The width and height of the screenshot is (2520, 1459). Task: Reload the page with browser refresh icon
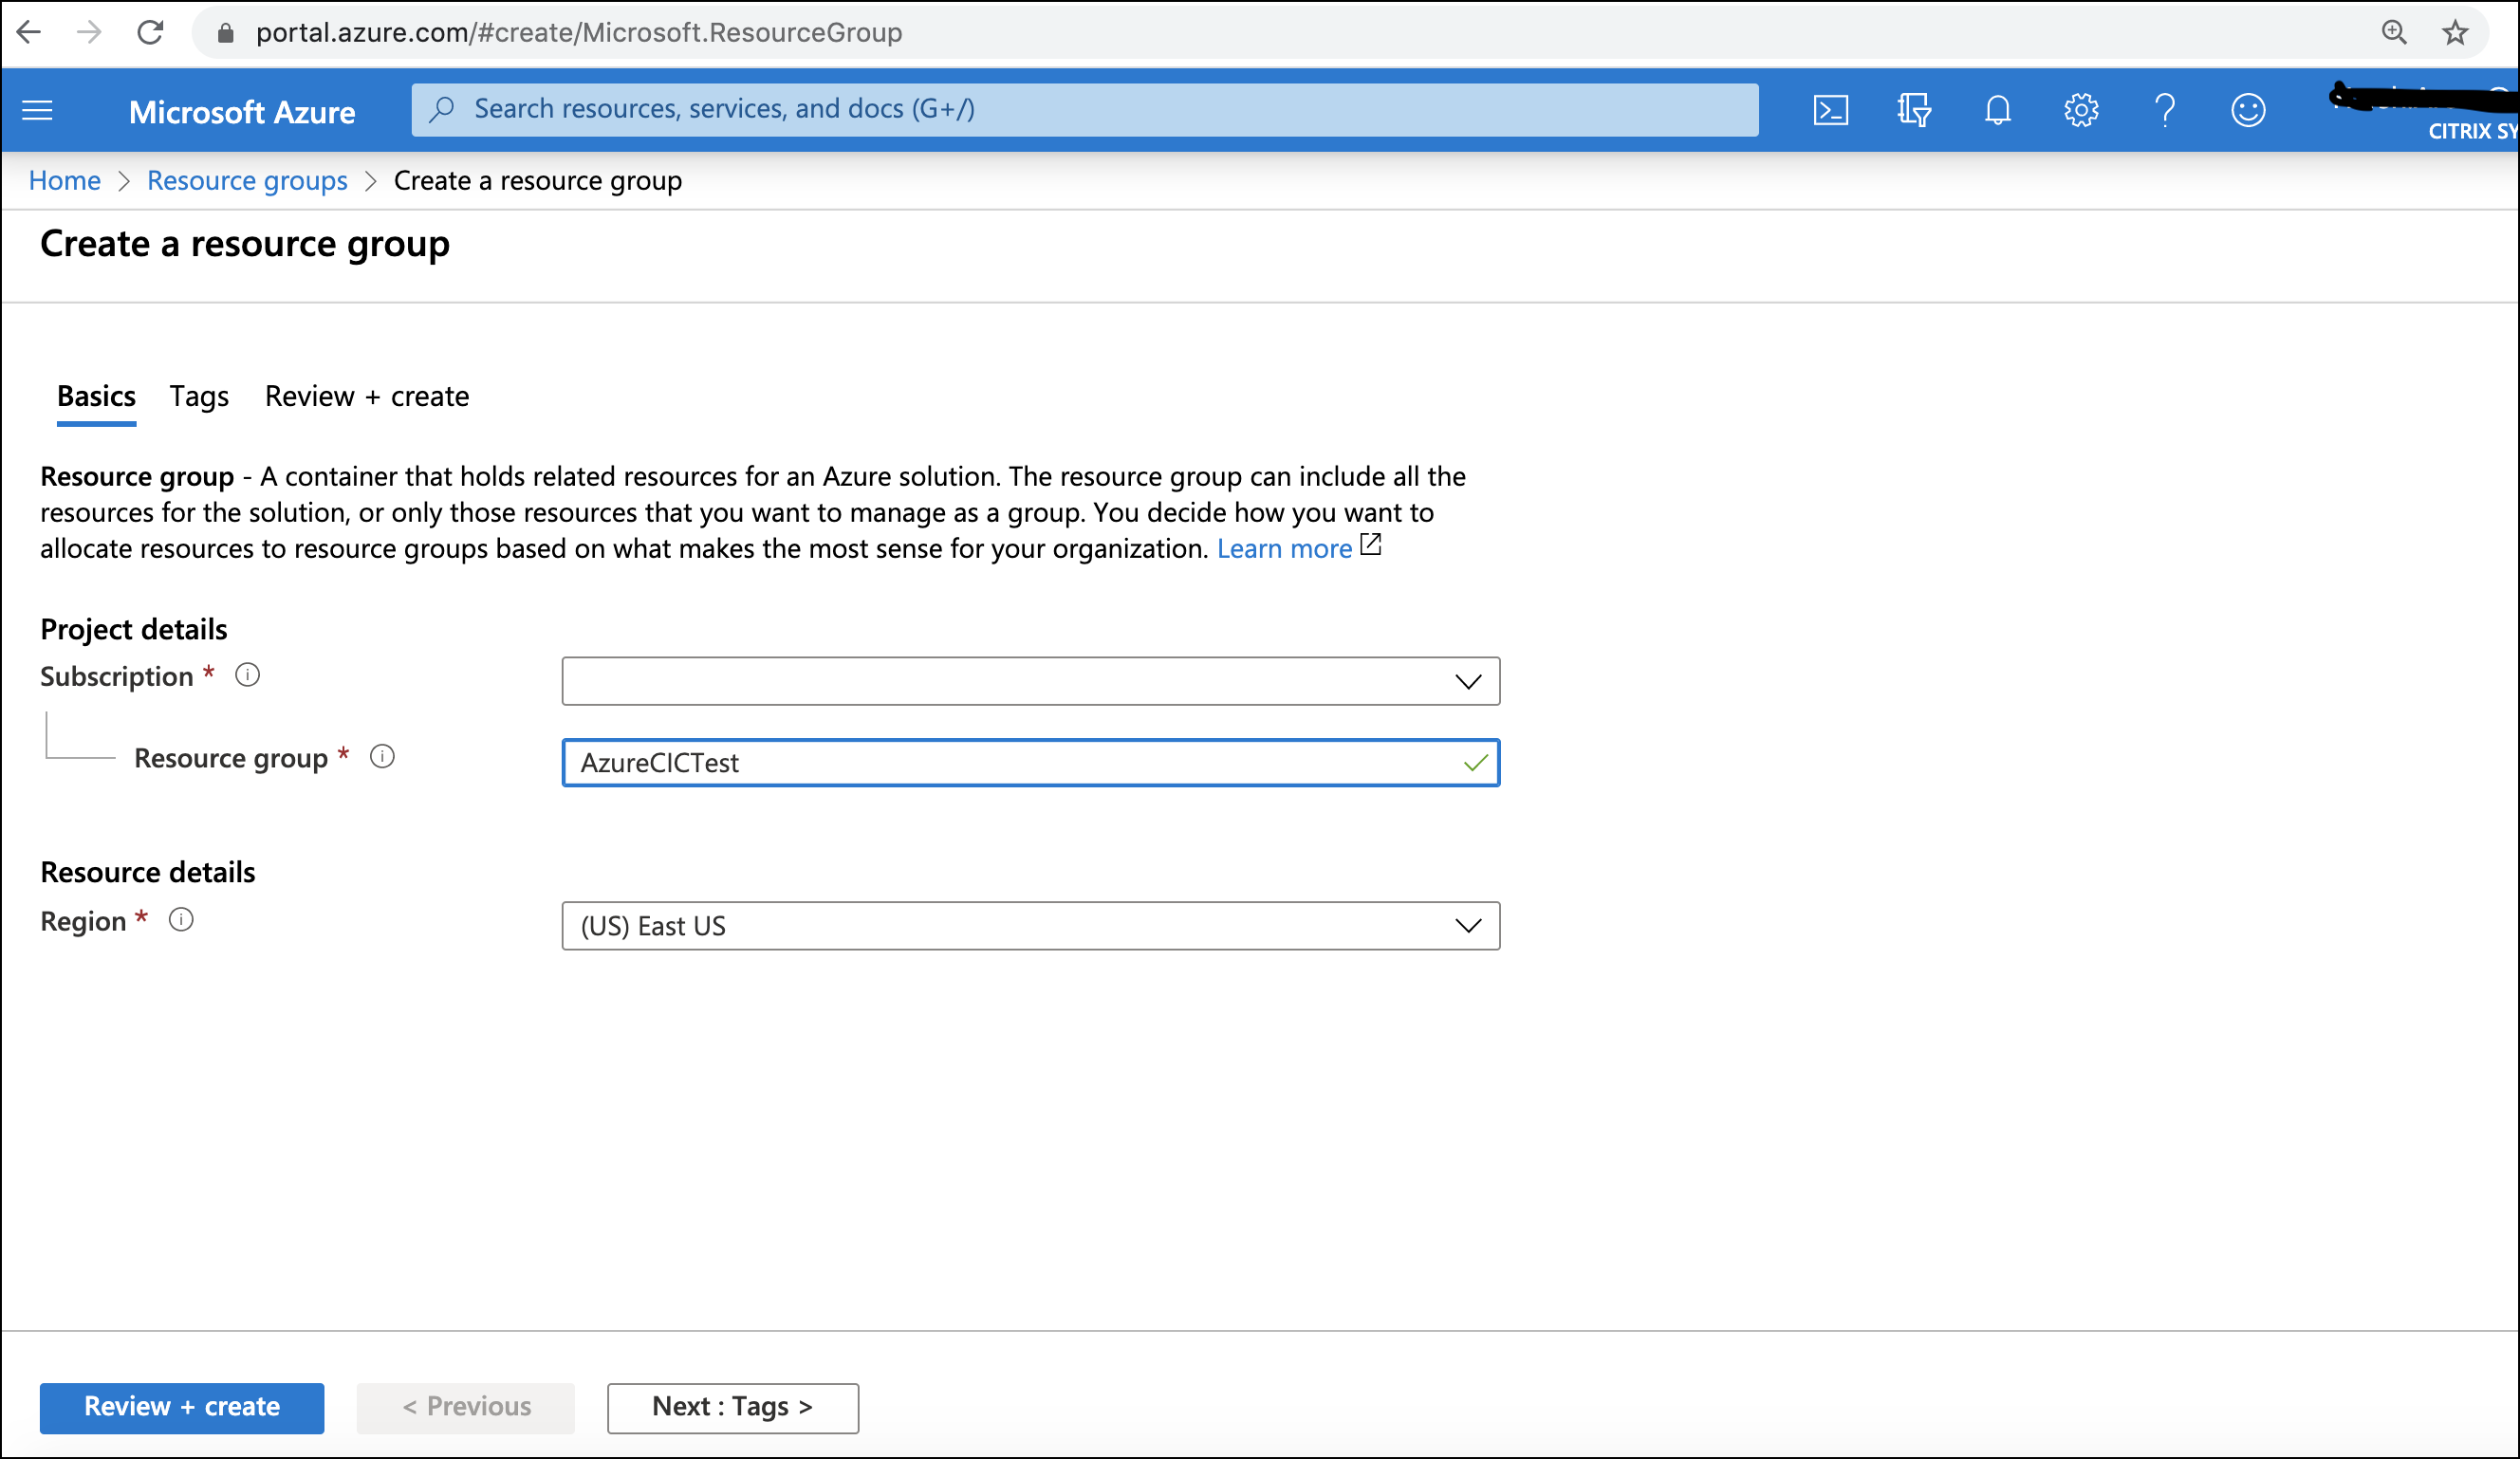tap(150, 32)
